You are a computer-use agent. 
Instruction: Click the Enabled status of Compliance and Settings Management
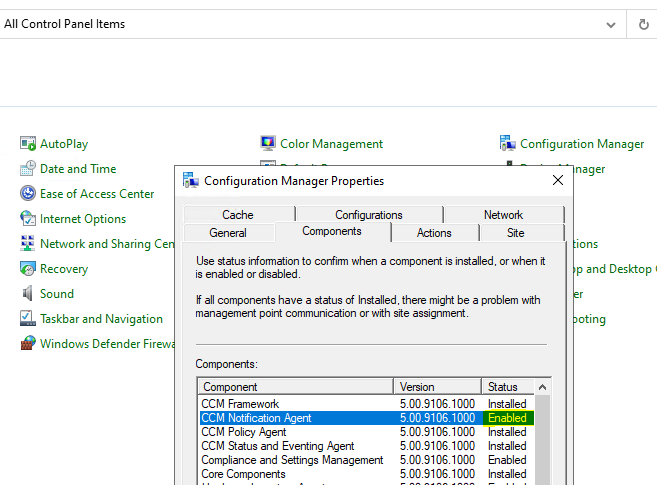[507, 460]
